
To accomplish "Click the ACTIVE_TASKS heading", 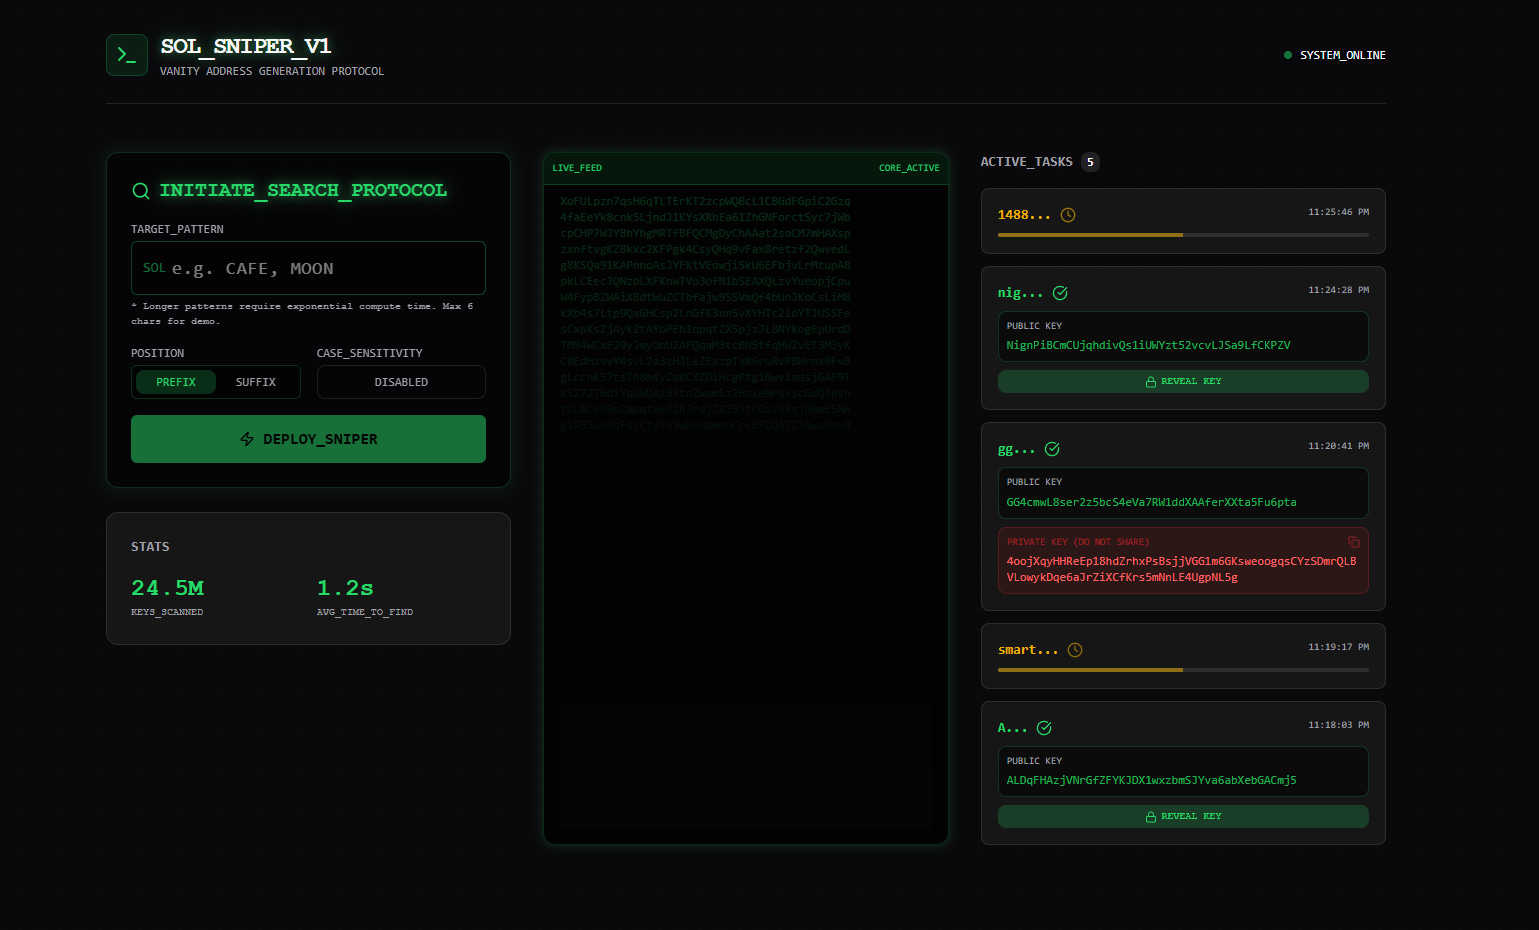I will pos(1026,162).
